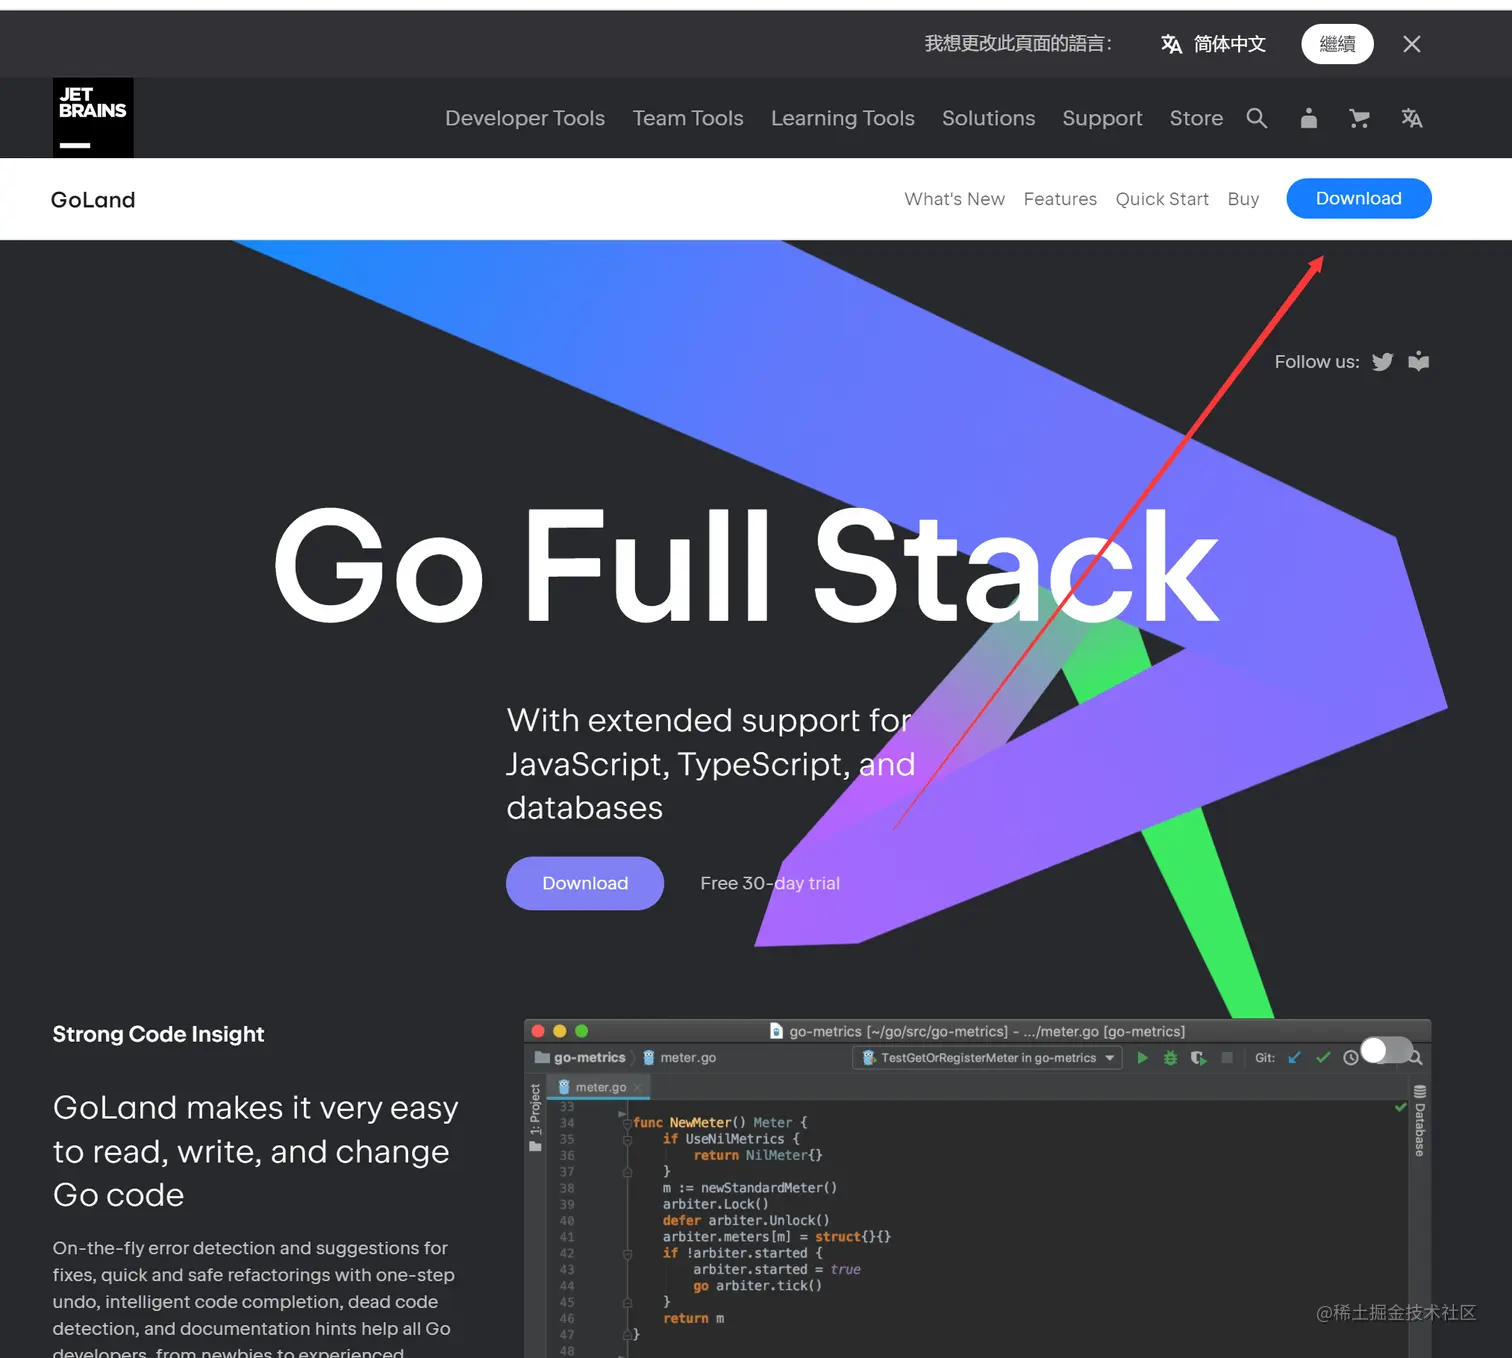This screenshot has height=1358, width=1512.
Task: Fold the if !arbiter.started block at line 42
Action: coord(627,1254)
